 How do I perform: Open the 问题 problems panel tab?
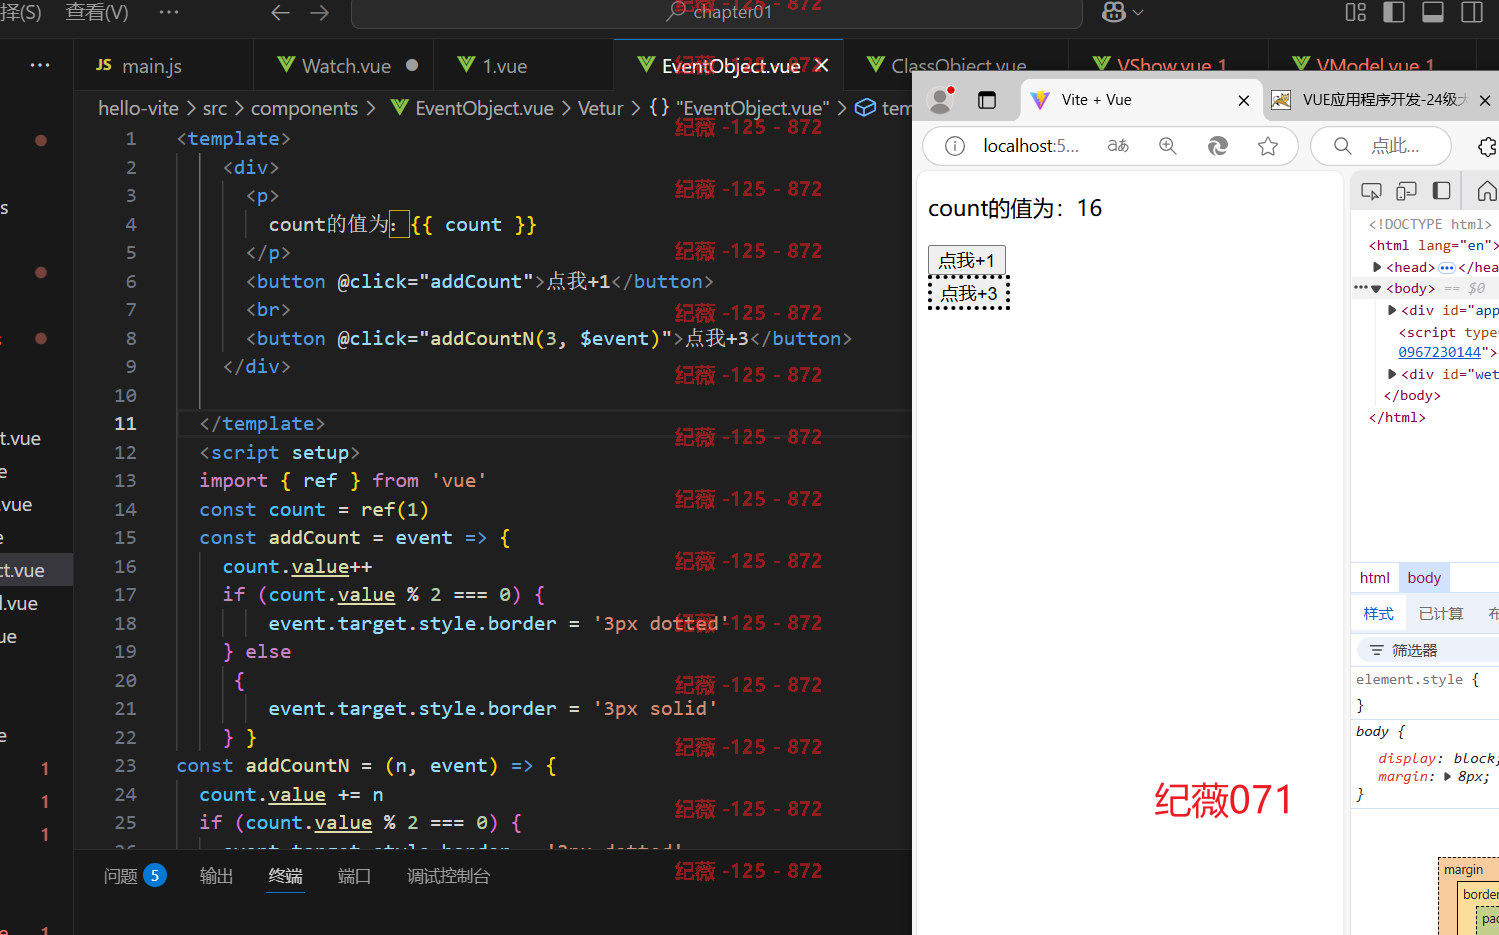point(134,876)
